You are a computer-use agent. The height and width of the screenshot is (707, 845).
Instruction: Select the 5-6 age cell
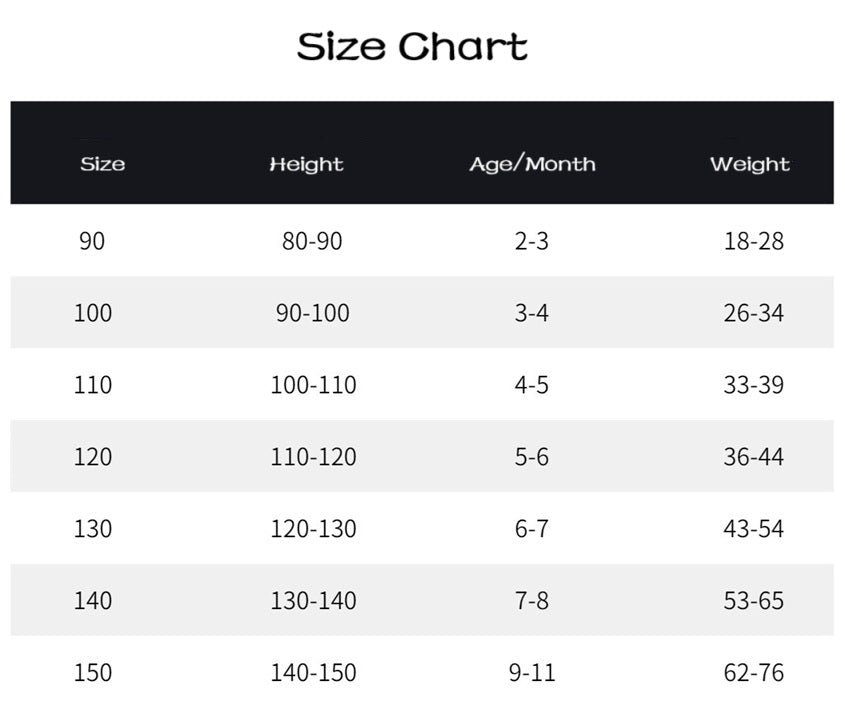click(531, 457)
